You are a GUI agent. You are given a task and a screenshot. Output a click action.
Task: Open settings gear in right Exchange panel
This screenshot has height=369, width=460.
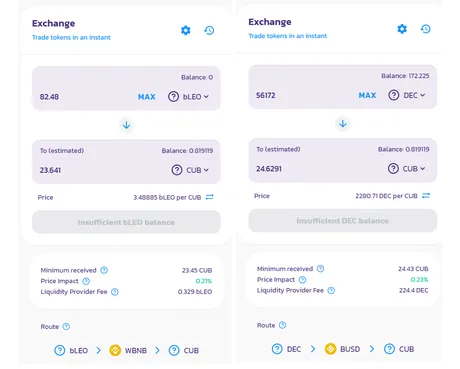(402, 29)
